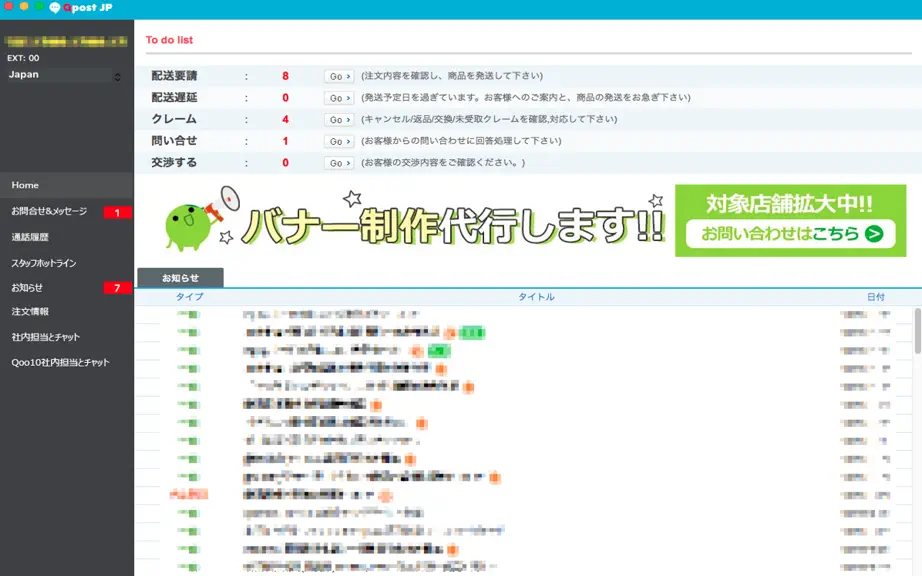Image resolution: width=922 pixels, height=576 pixels.
Task: Click the red count 8 for 配送要請
Action: [x=285, y=76]
